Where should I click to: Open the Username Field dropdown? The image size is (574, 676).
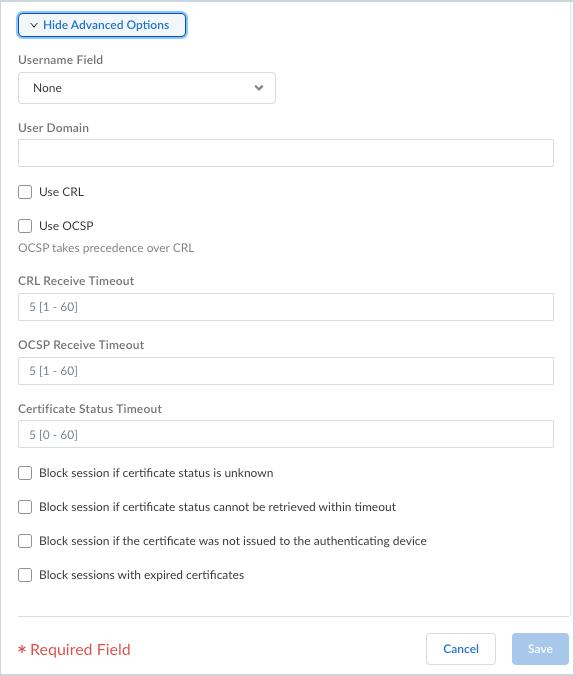click(x=147, y=88)
